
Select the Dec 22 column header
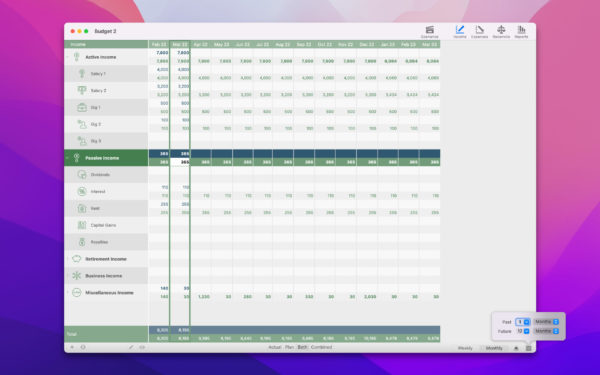coord(367,44)
